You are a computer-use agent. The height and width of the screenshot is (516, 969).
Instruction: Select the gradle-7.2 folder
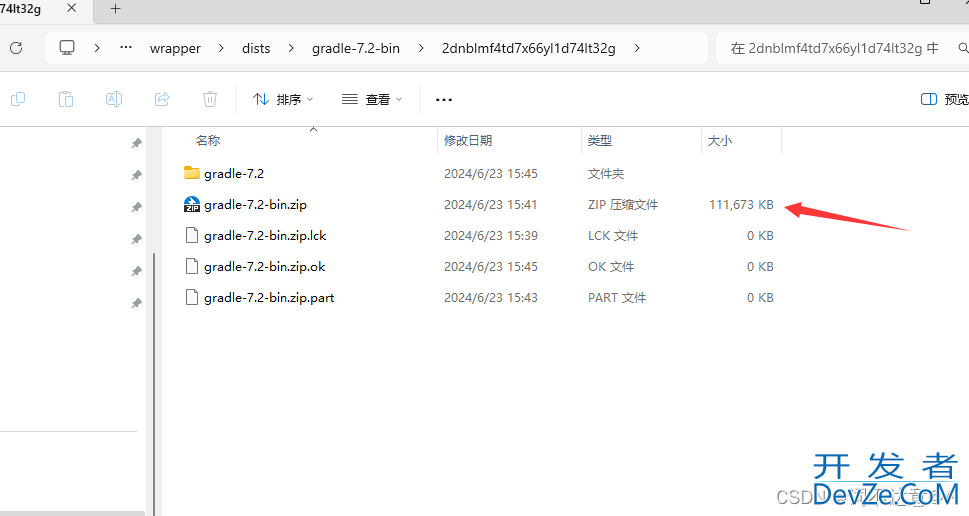point(234,174)
